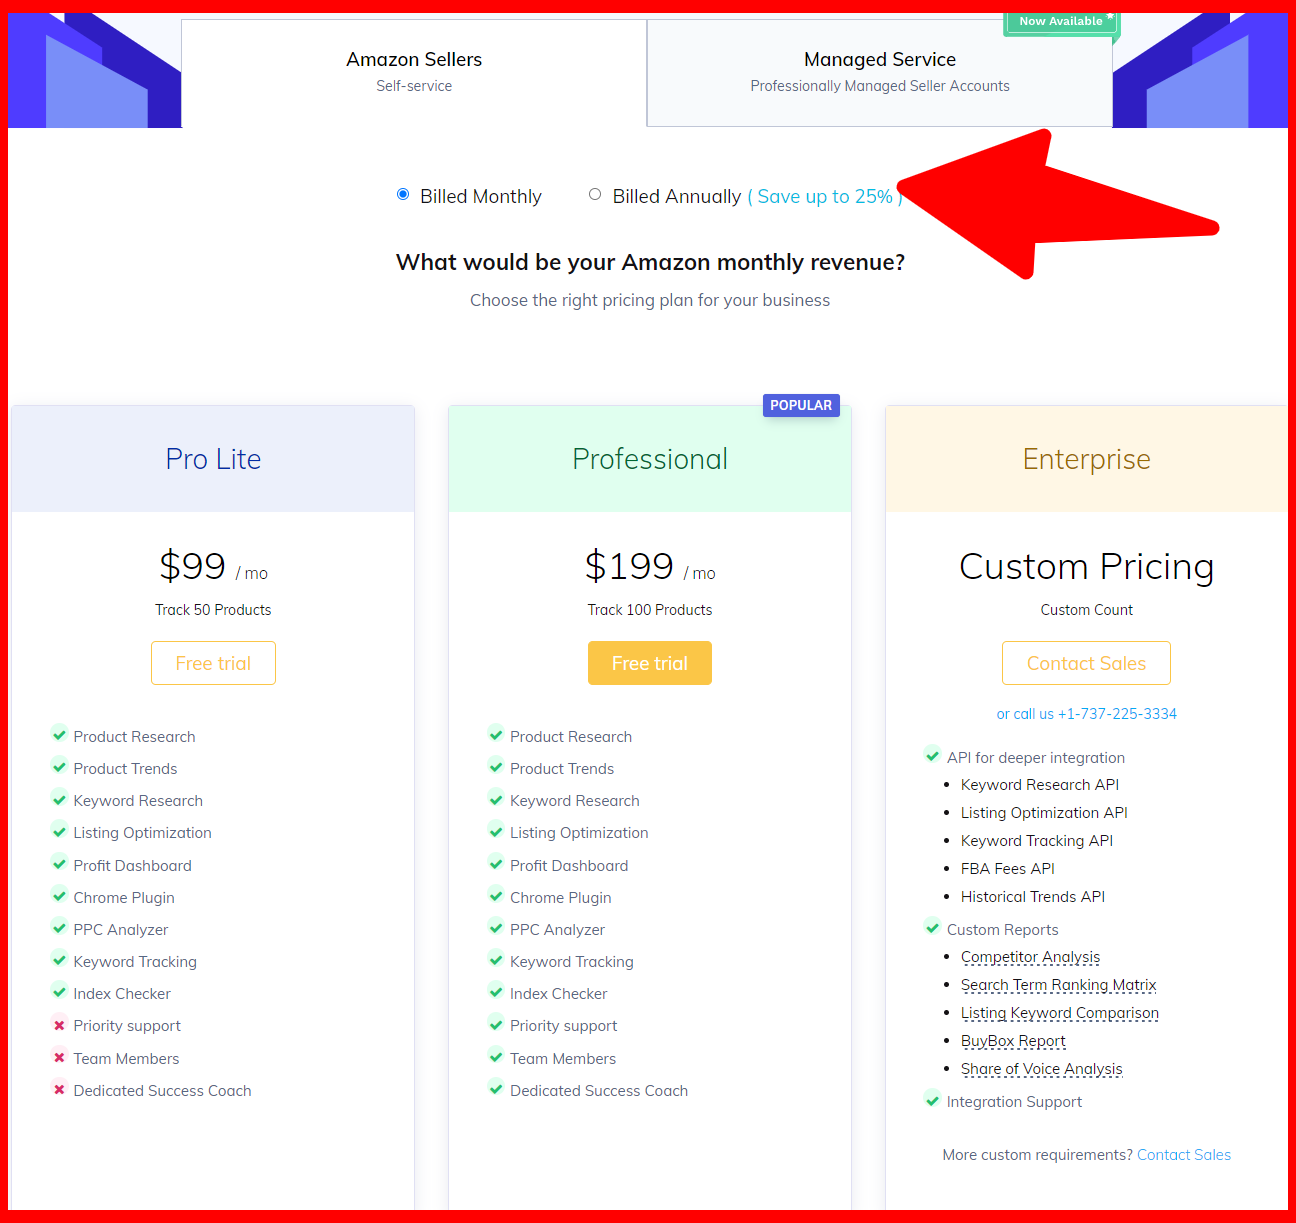Open the Competitor Analysis report link
Image resolution: width=1296 pixels, height=1223 pixels.
(1030, 957)
